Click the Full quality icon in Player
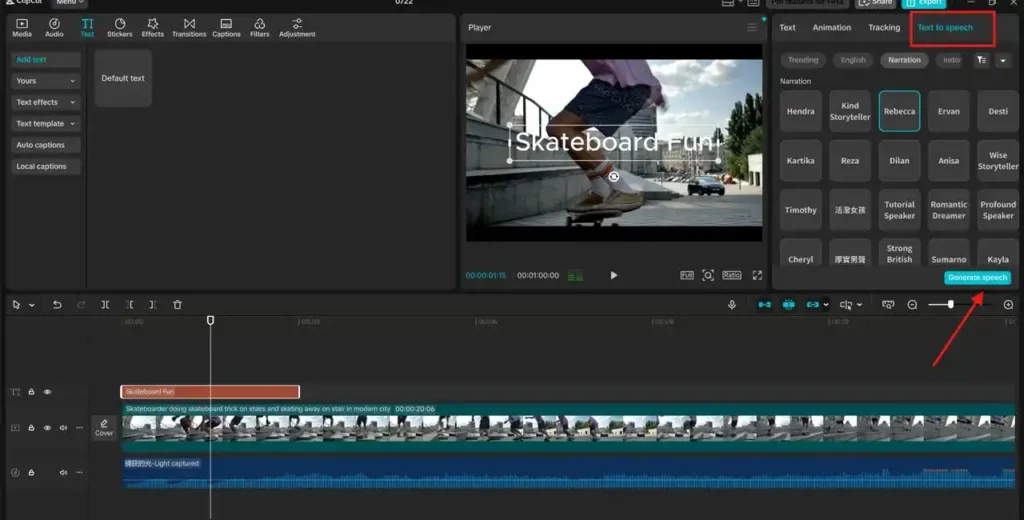 point(686,275)
